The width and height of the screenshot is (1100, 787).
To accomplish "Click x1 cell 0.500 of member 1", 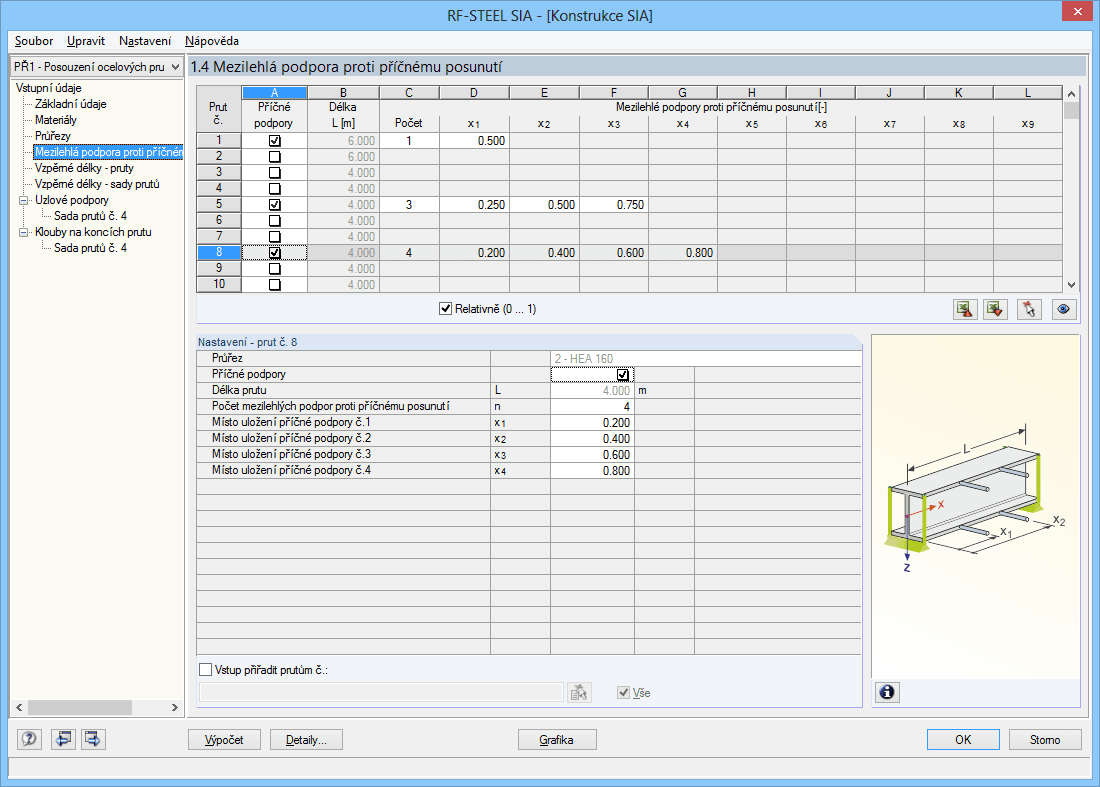I will 474,141.
